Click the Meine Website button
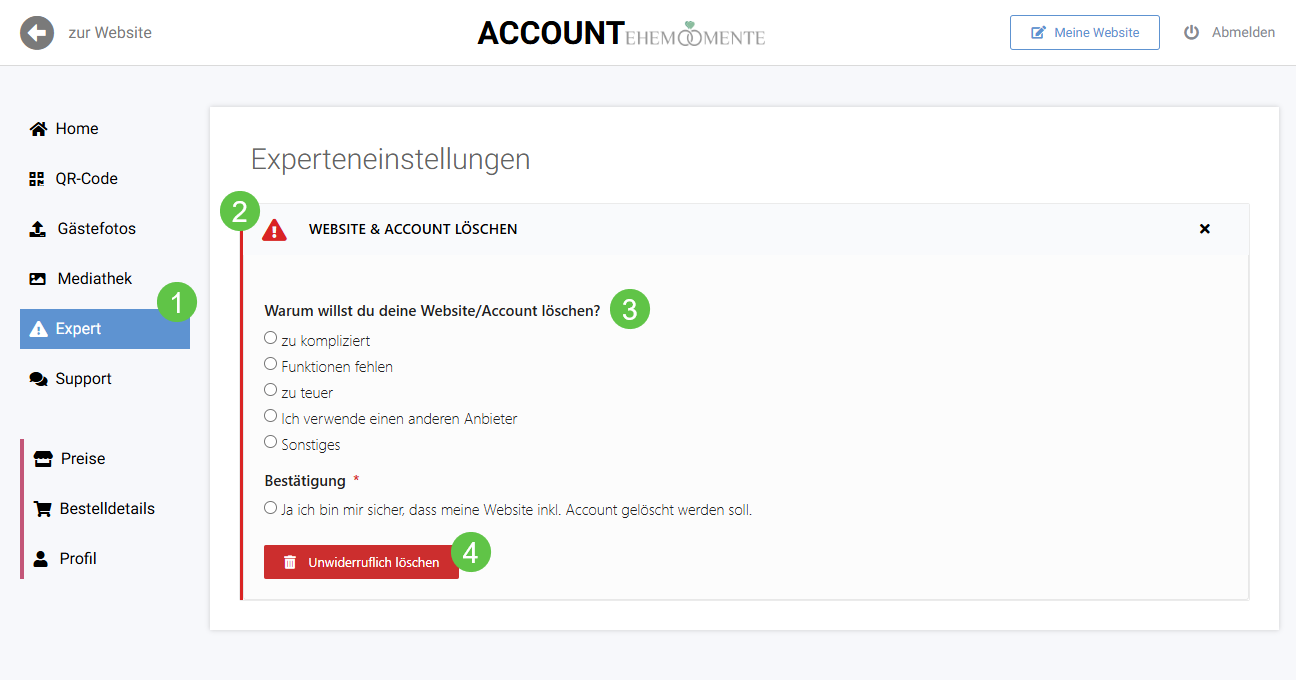Image resolution: width=1296 pixels, height=680 pixels. [1085, 32]
